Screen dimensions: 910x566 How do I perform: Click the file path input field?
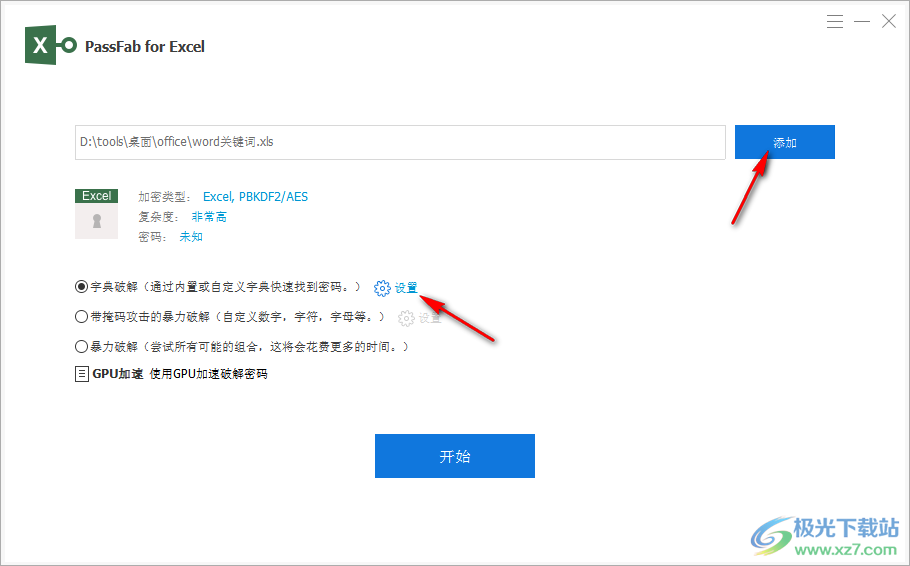click(x=400, y=142)
